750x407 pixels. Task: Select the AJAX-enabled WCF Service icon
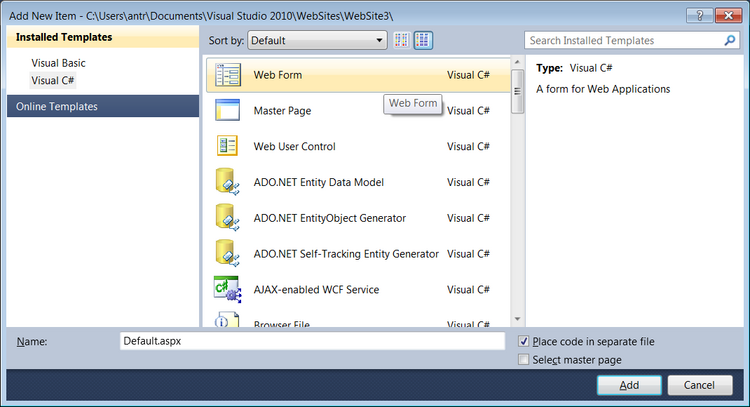click(227, 289)
